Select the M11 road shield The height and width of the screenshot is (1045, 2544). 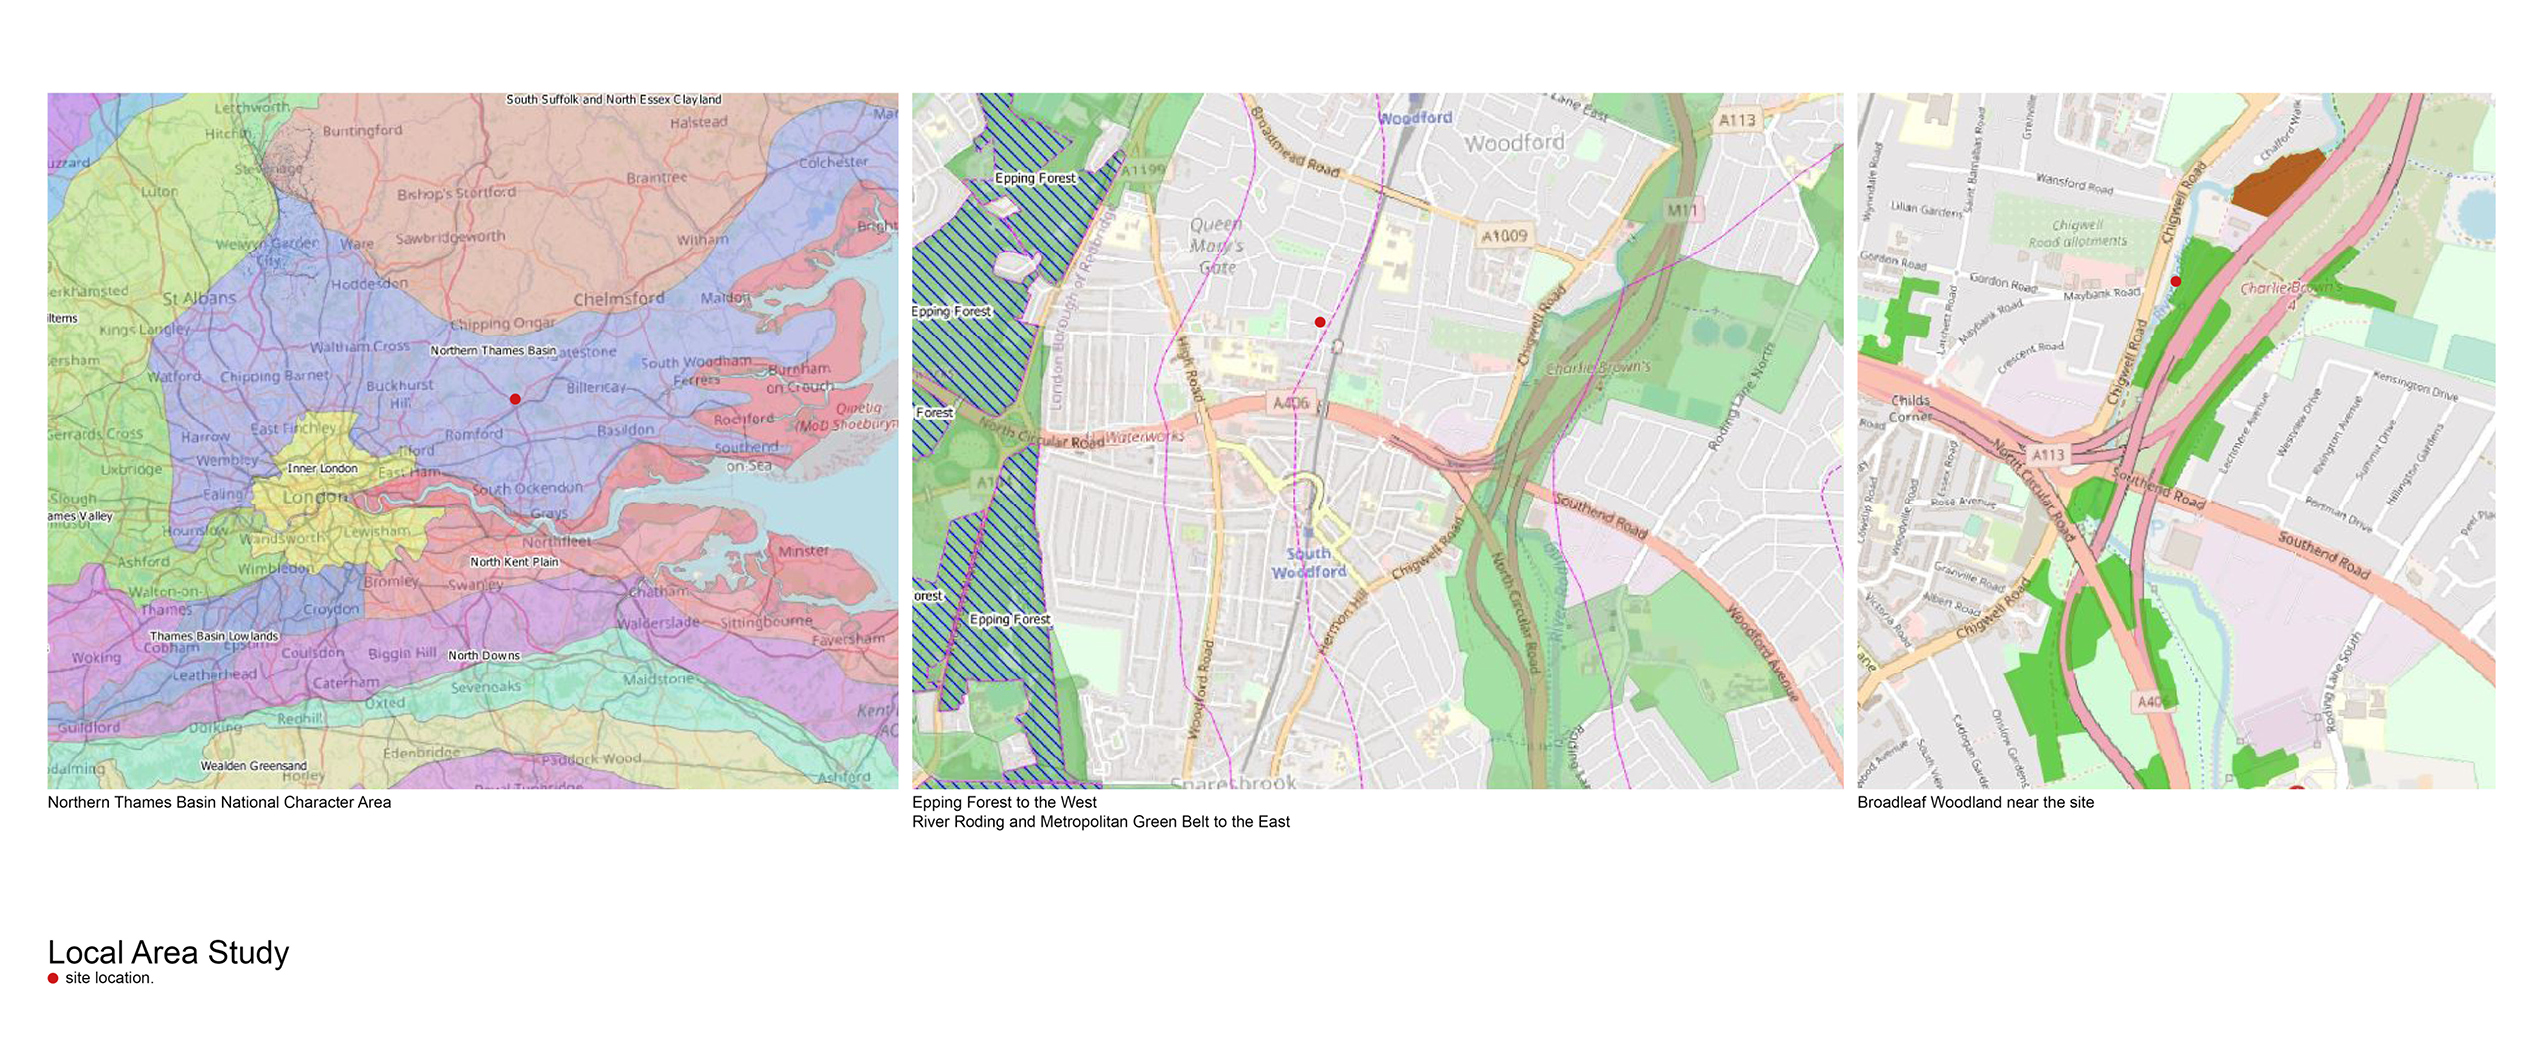(x=1682, y=210)
